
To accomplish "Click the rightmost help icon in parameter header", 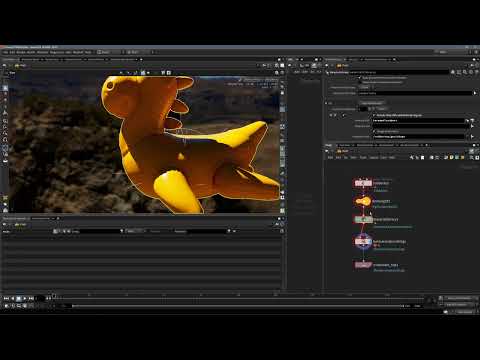I will pyautogui.click(x=476, y=72).
